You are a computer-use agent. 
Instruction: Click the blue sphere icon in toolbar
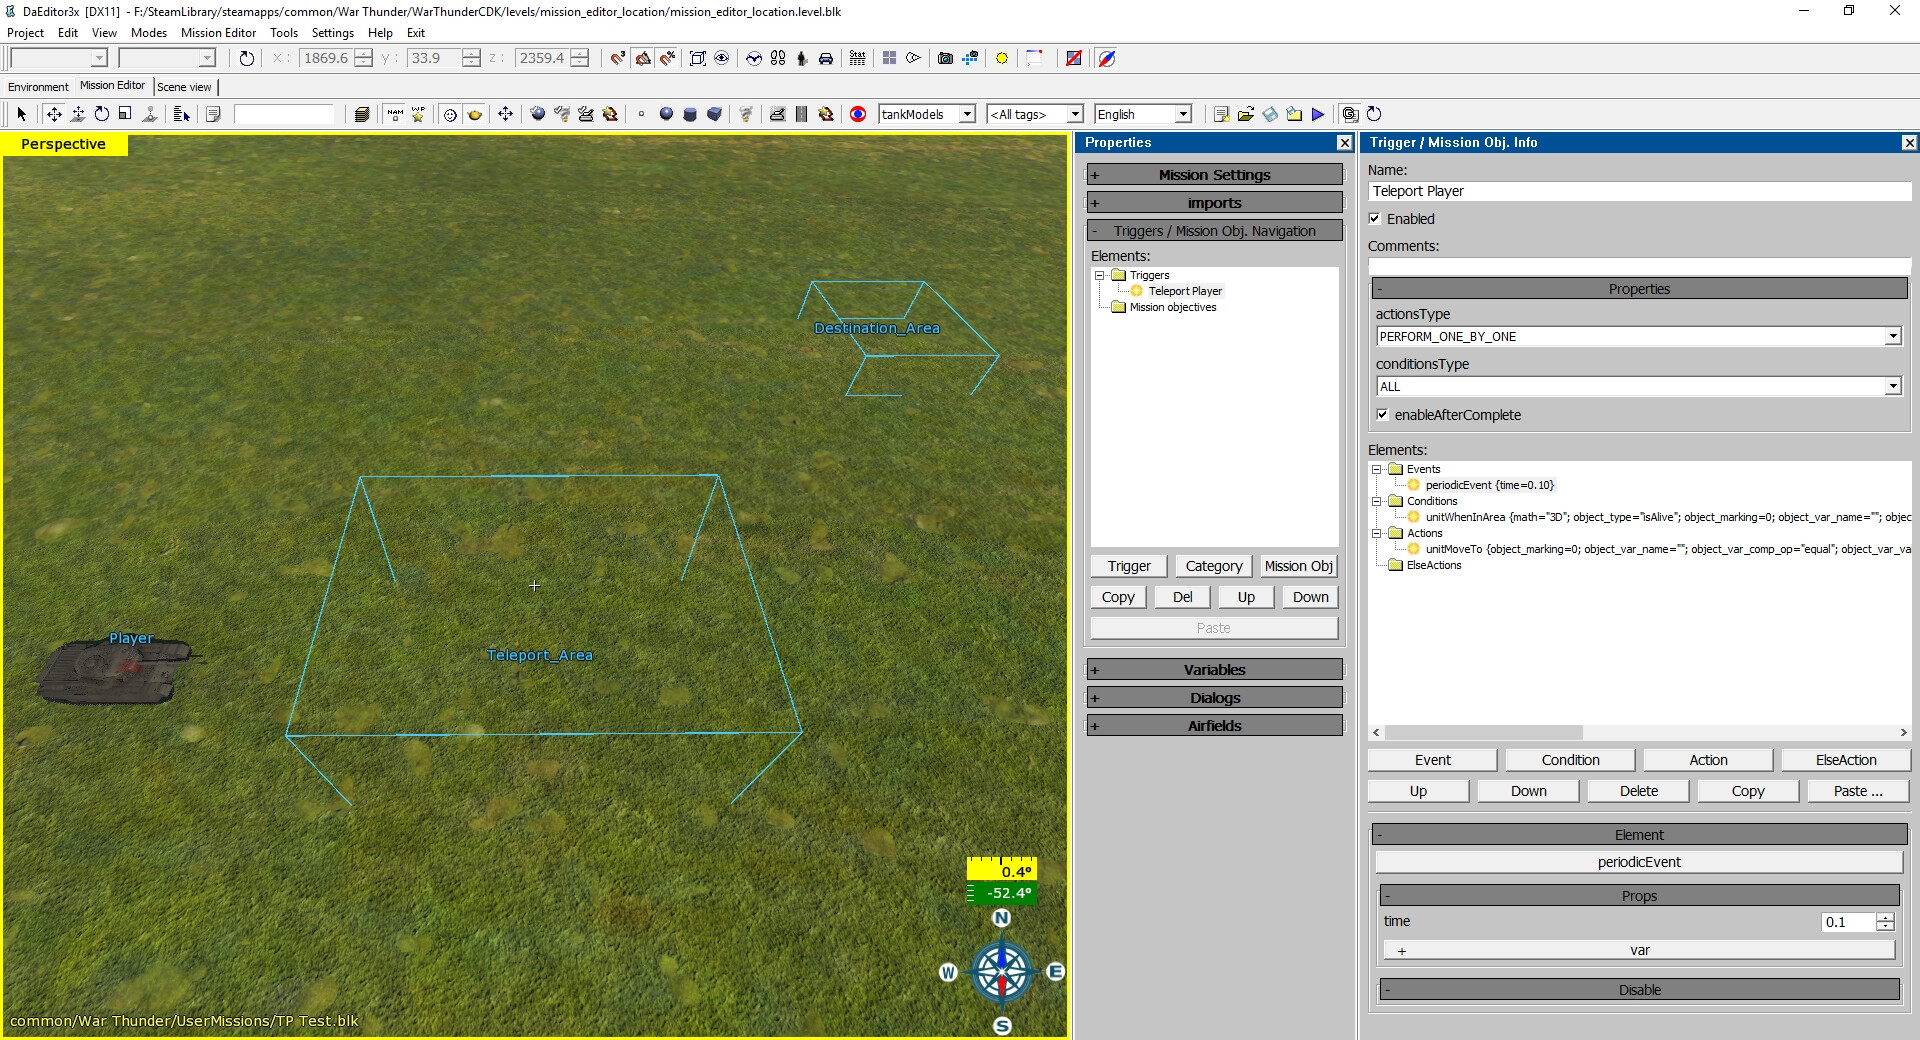tap(666, 114)
